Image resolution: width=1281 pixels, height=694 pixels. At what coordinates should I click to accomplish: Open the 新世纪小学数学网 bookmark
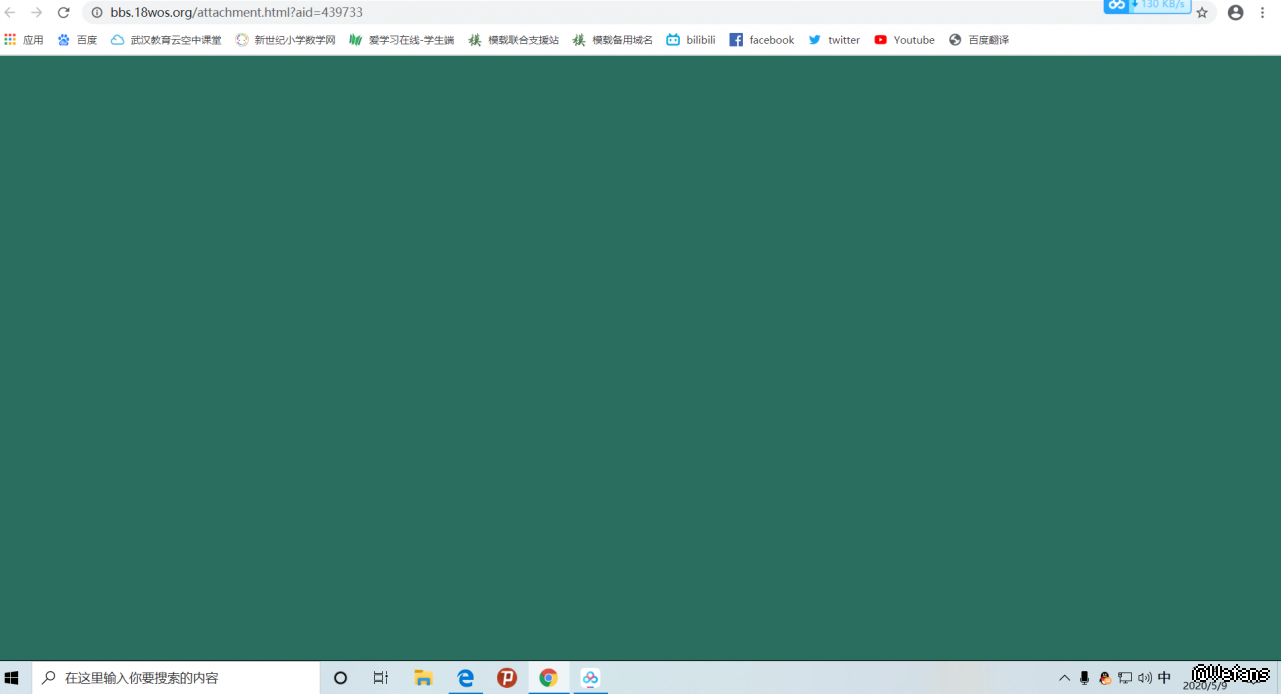[x=286, y=40]
